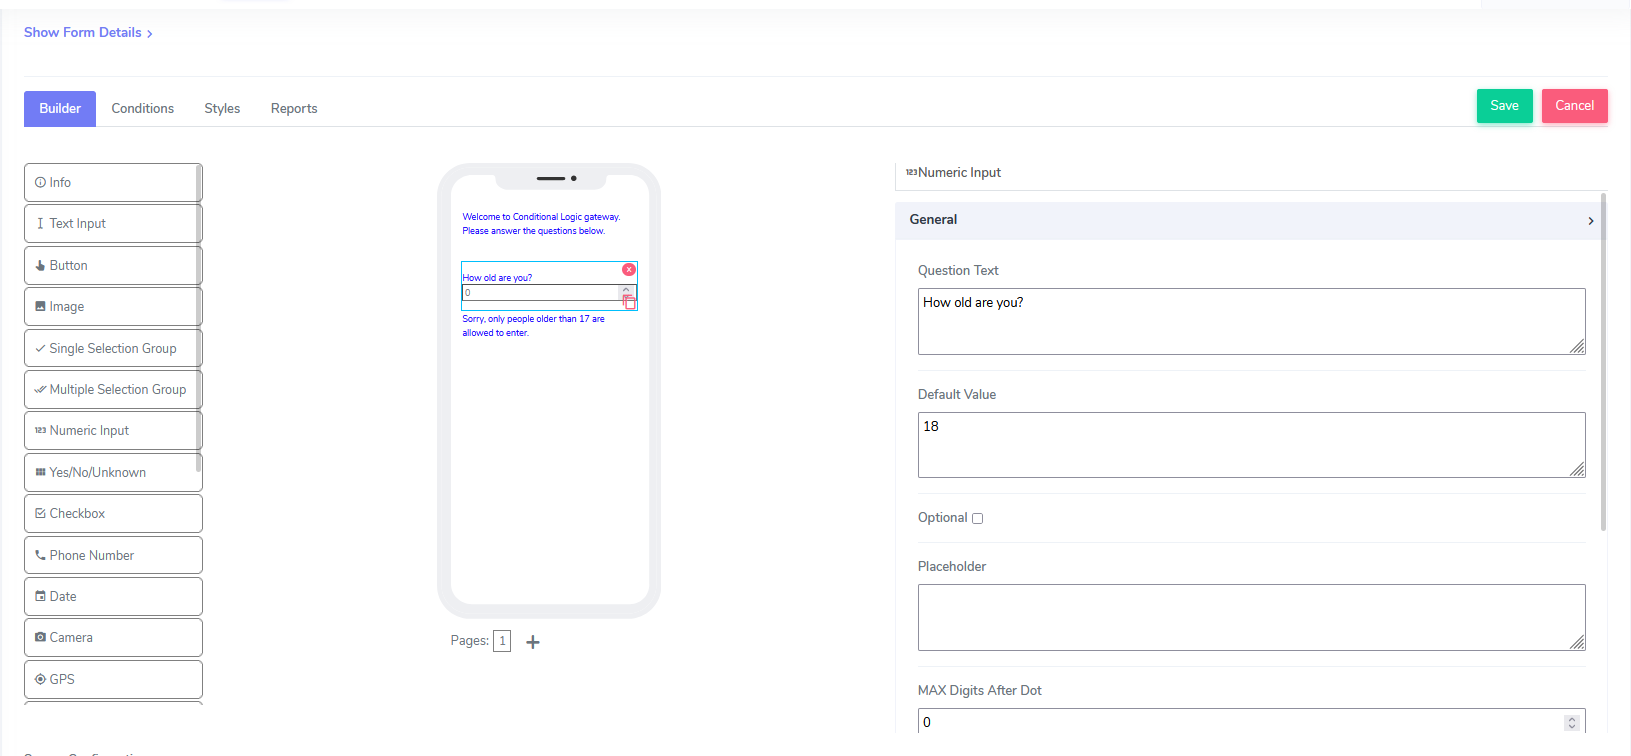Toggle the Optional checkbox
1631x756 pixels.
coord(978,518)
